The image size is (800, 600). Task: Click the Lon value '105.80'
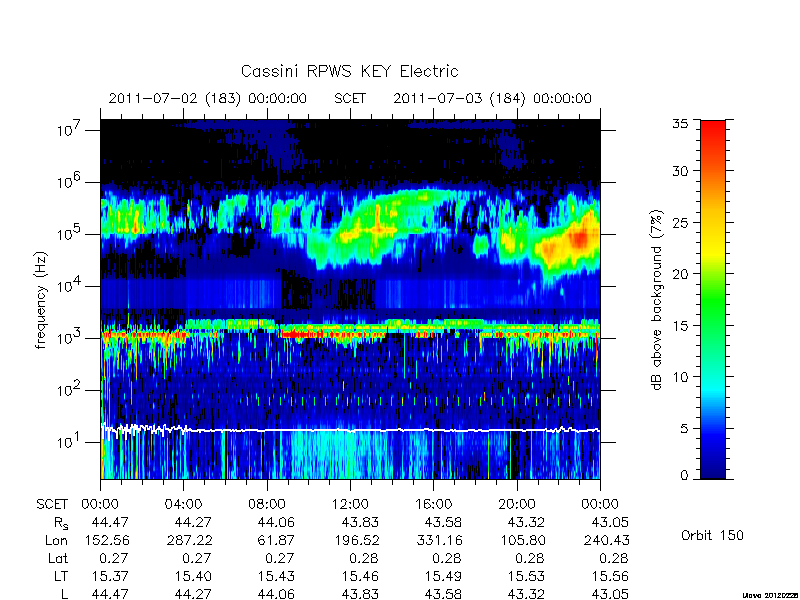pos(523,540)
